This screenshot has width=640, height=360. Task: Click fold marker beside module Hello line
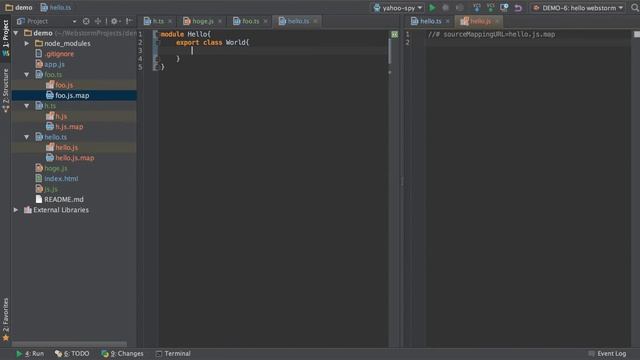point(156,34)
